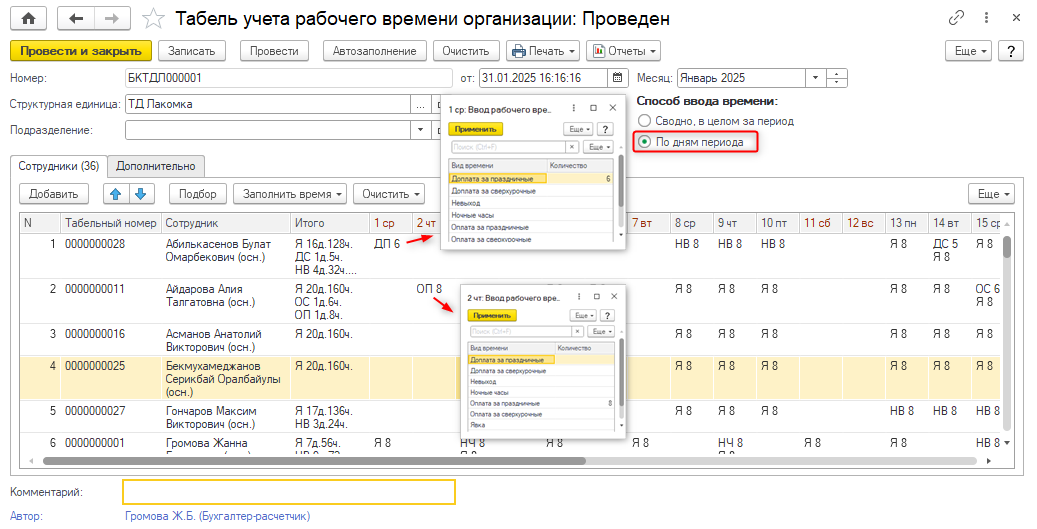This screenshot has height=529, width=1037.
Task: Click 'Провести и закрыть' button
Action: [80, 50]
